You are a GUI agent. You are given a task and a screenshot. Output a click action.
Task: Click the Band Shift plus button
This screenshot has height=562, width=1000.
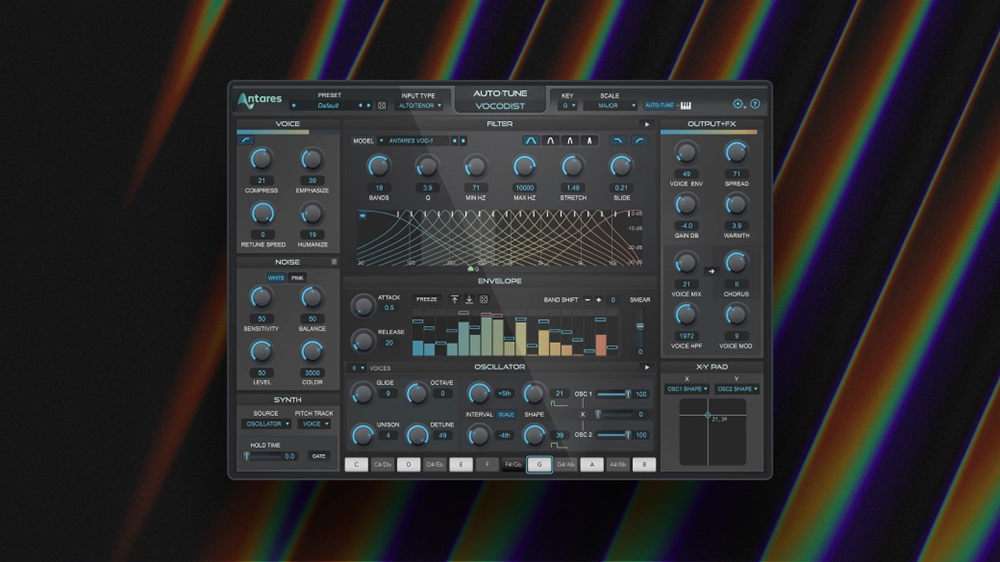tap(598, 300)
